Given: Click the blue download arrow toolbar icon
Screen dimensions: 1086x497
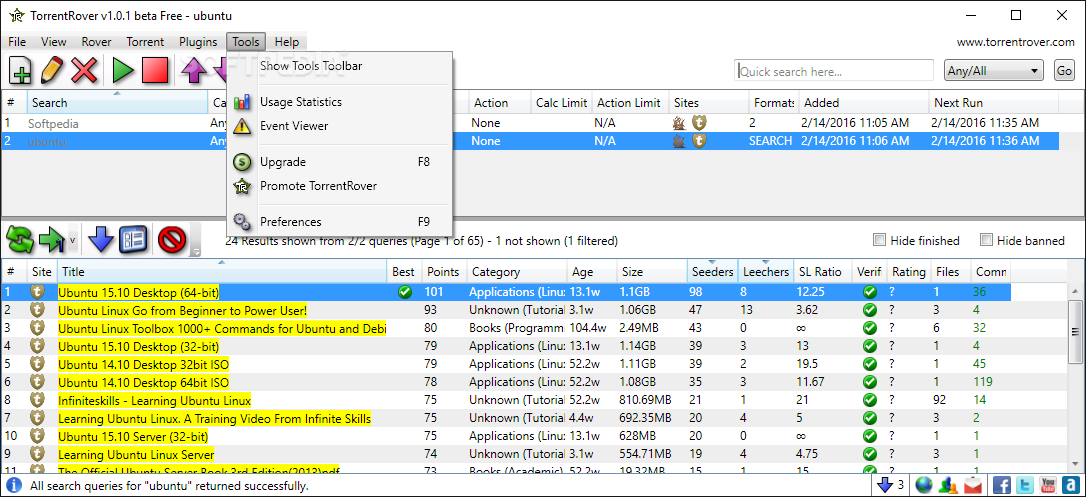Looking at the screenshot, I should click(x=101, y=240).
